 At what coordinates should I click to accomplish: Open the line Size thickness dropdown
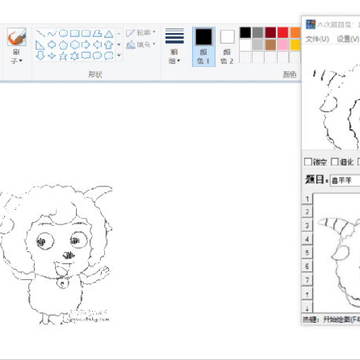click(175, 46)
